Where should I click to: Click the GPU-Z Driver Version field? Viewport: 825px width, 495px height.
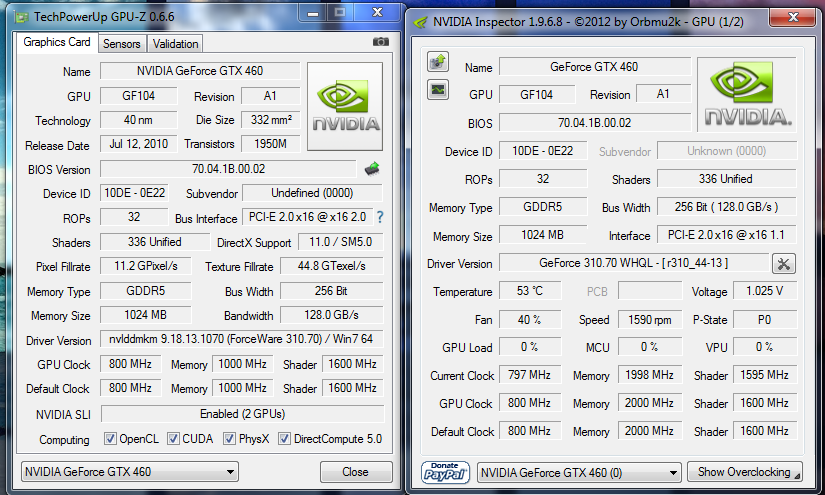(x=241, y=339)
